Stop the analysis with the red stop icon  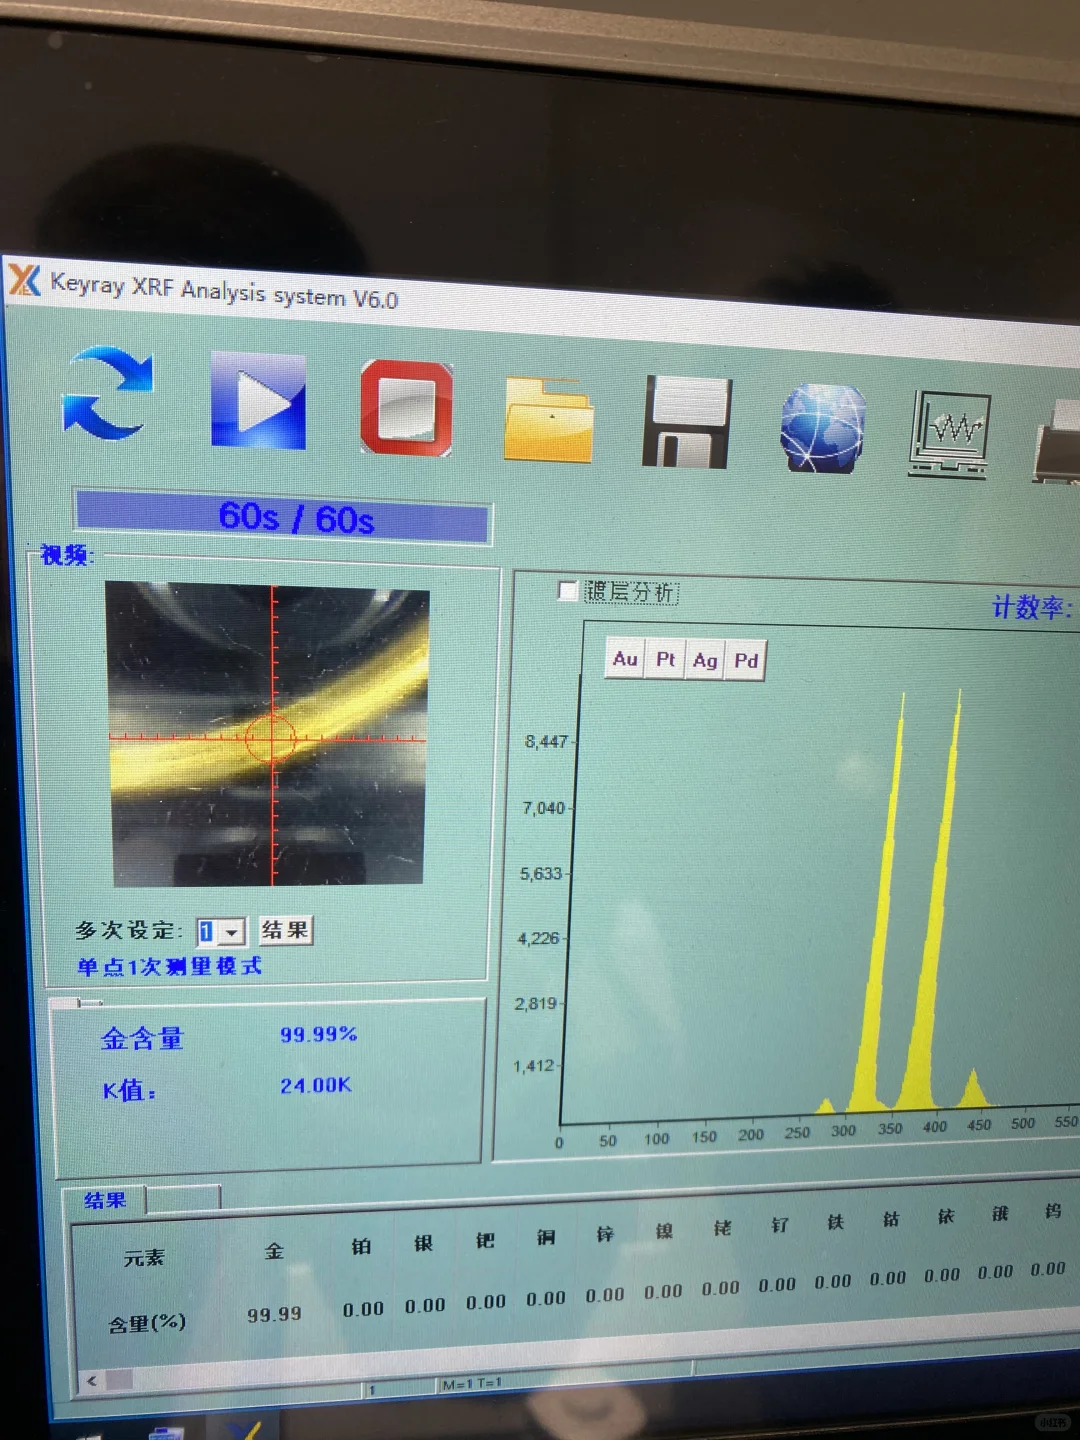[406, 407]
